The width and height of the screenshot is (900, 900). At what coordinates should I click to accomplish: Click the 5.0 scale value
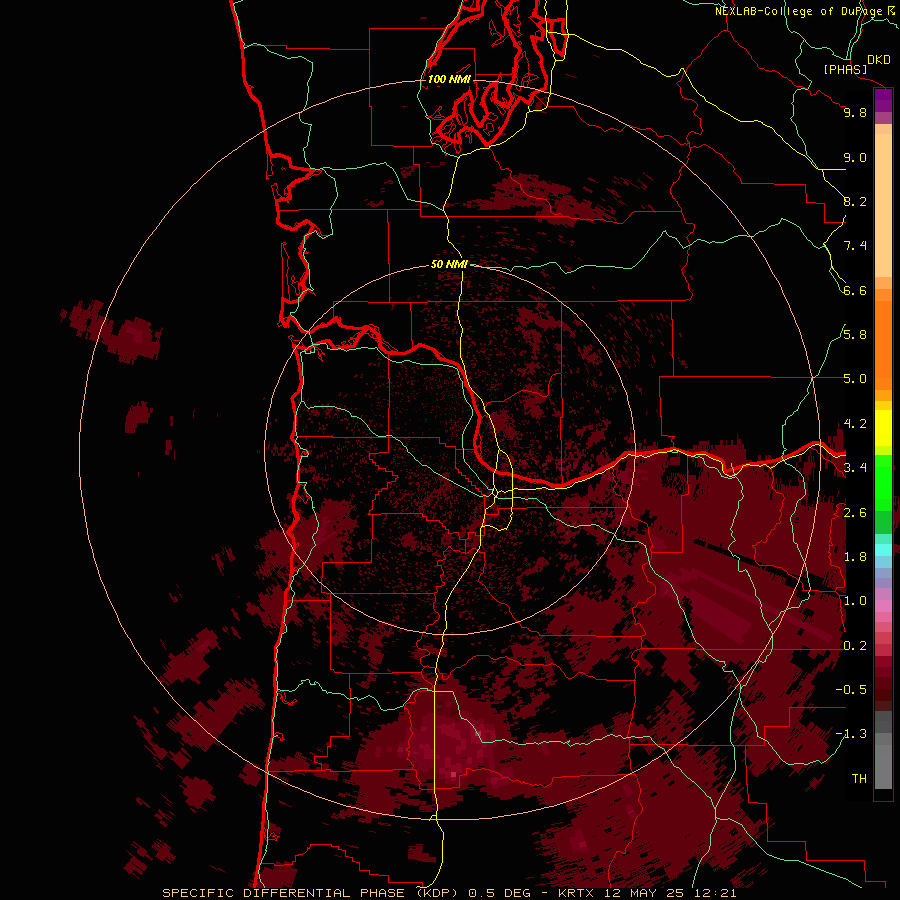point(855,379)
